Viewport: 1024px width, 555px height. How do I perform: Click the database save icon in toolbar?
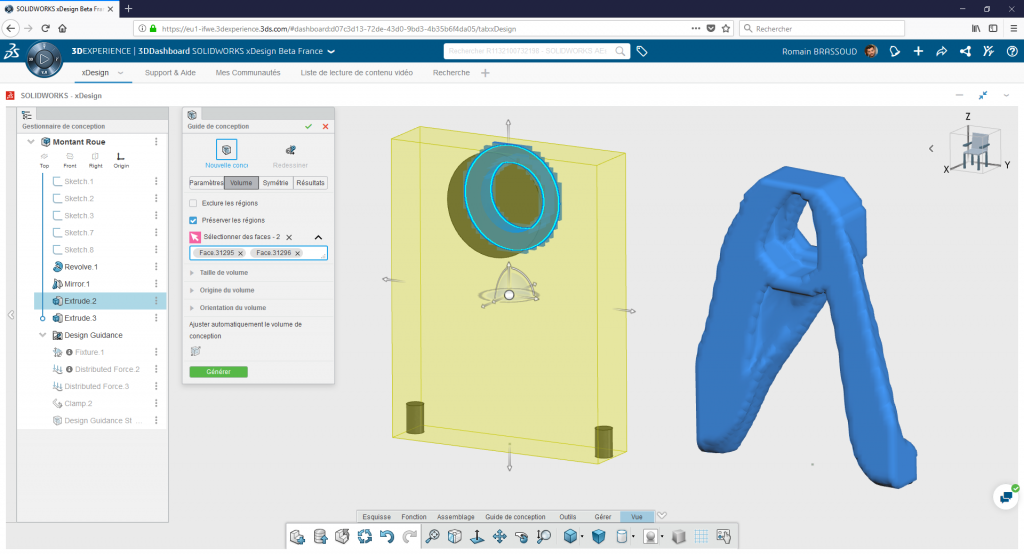point(320,537)
